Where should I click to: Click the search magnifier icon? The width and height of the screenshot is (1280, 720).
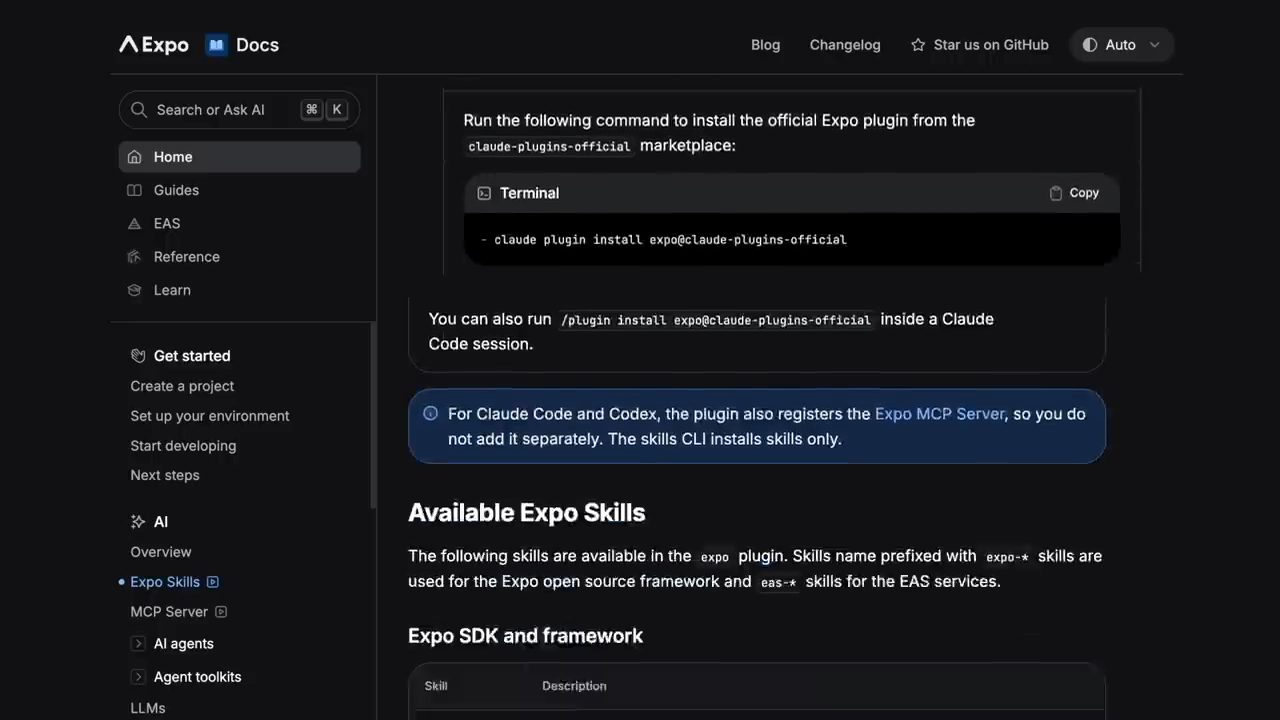click(139, 110)
